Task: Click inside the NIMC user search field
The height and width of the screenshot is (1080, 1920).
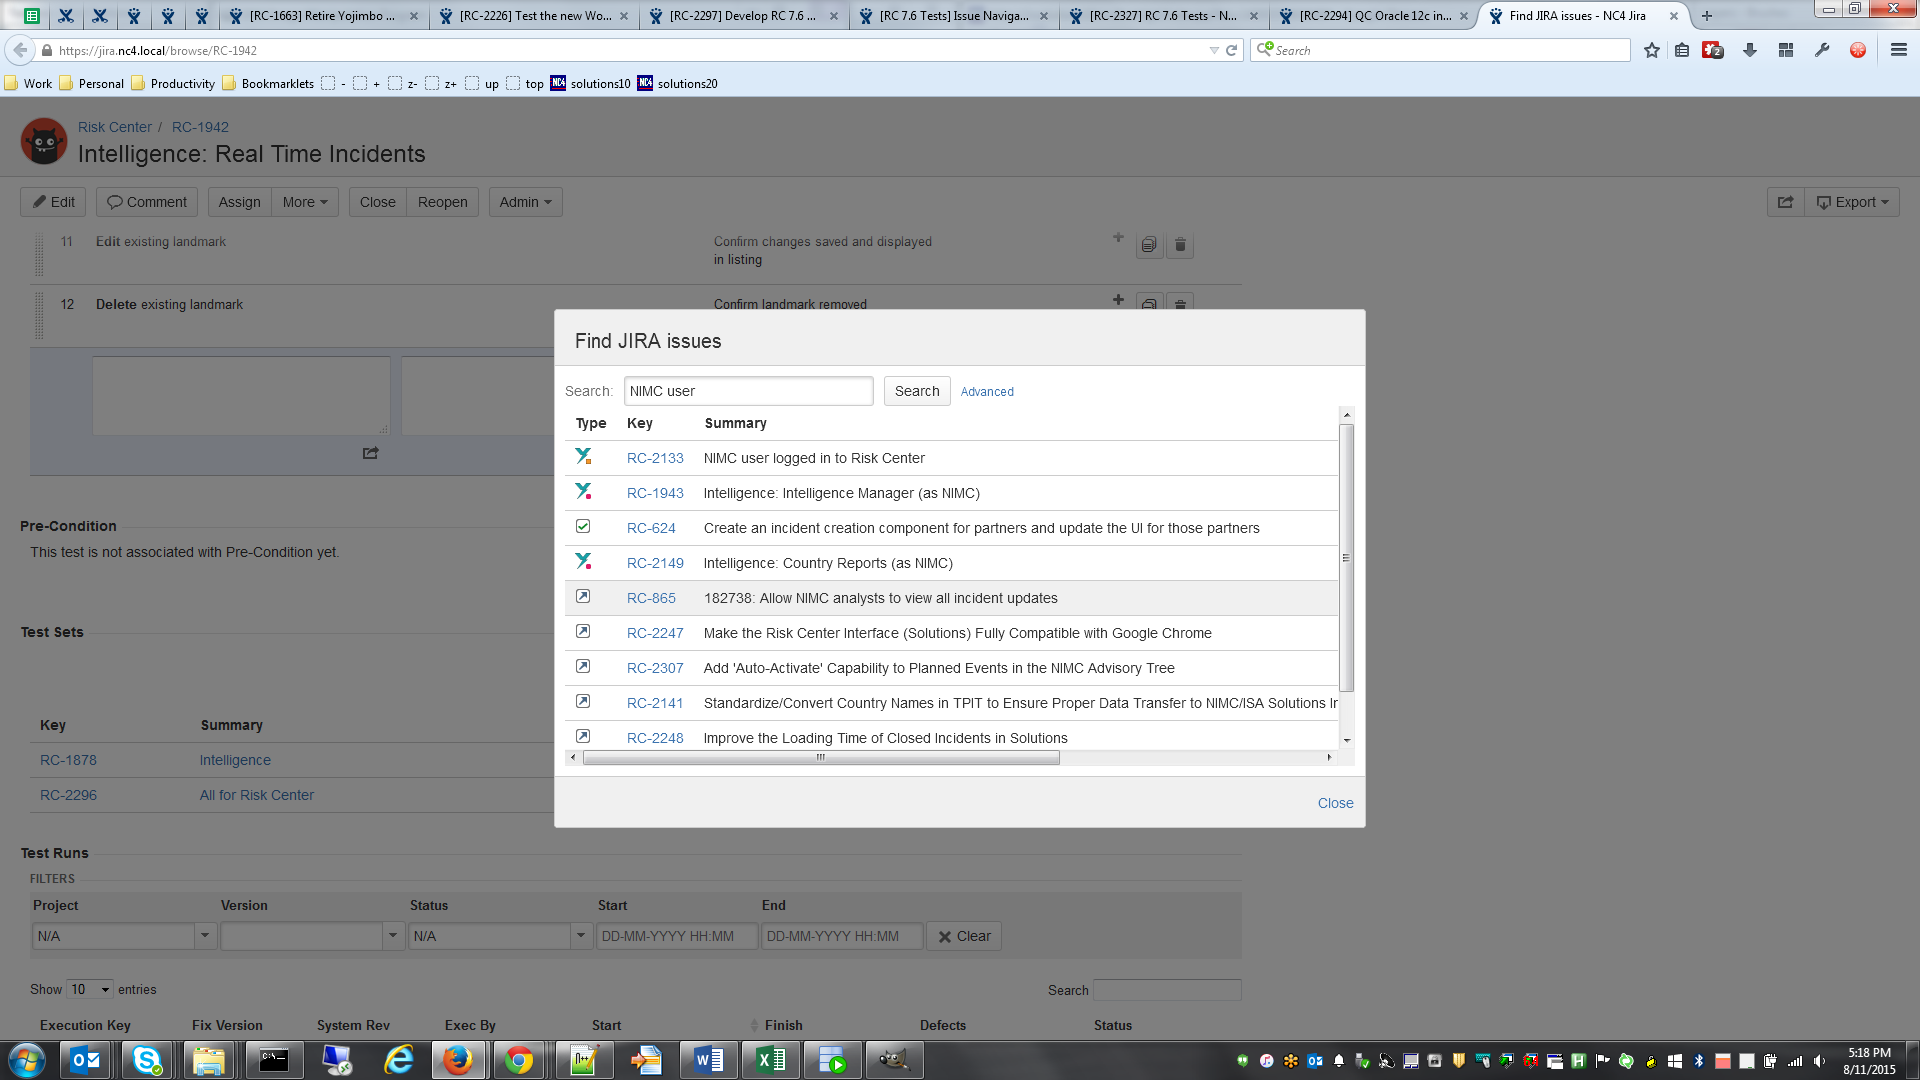Action: (x=748, y=391)
